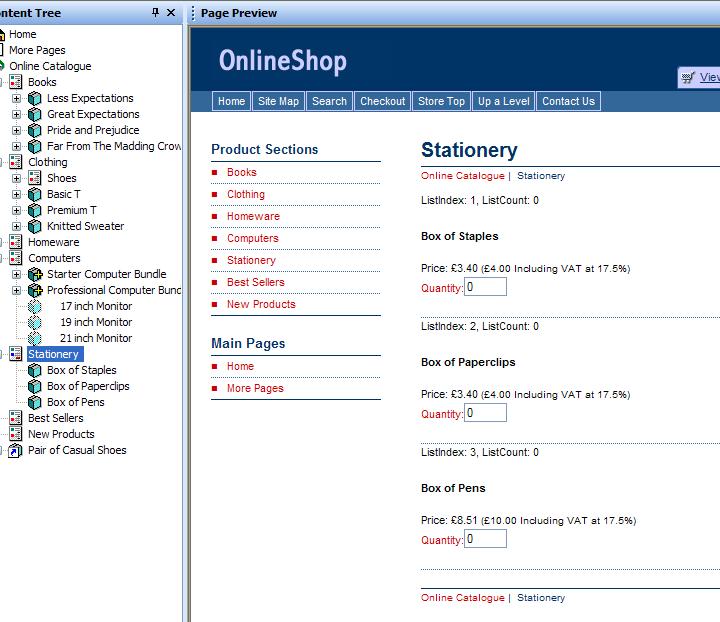The image size is (720, 622).
Task: Click the Starter Computer Bundle icon
Action: 35,274
